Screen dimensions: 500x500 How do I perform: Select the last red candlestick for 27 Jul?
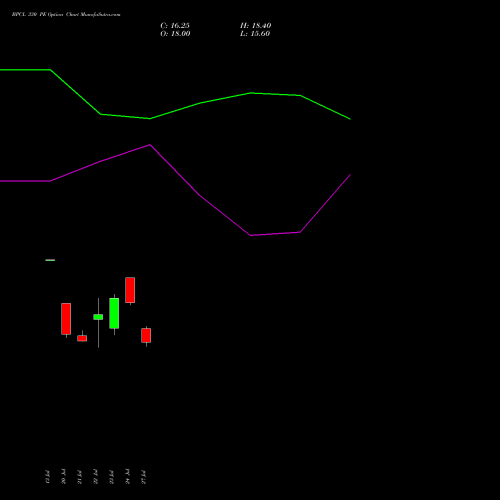pyautogui.click(x=146, y=335)
